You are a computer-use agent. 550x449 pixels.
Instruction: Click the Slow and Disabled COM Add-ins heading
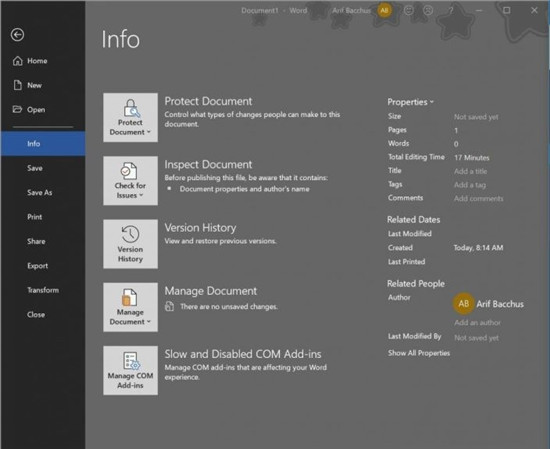click(x=243, y=354)
